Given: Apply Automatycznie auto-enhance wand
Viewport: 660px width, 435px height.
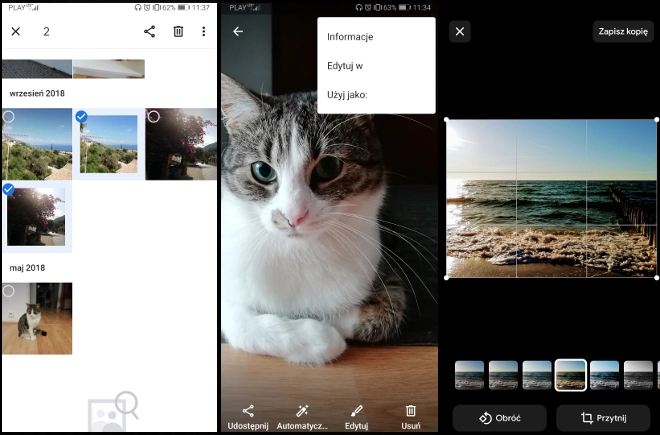Looking at the screenshot, I should point(302,416).
